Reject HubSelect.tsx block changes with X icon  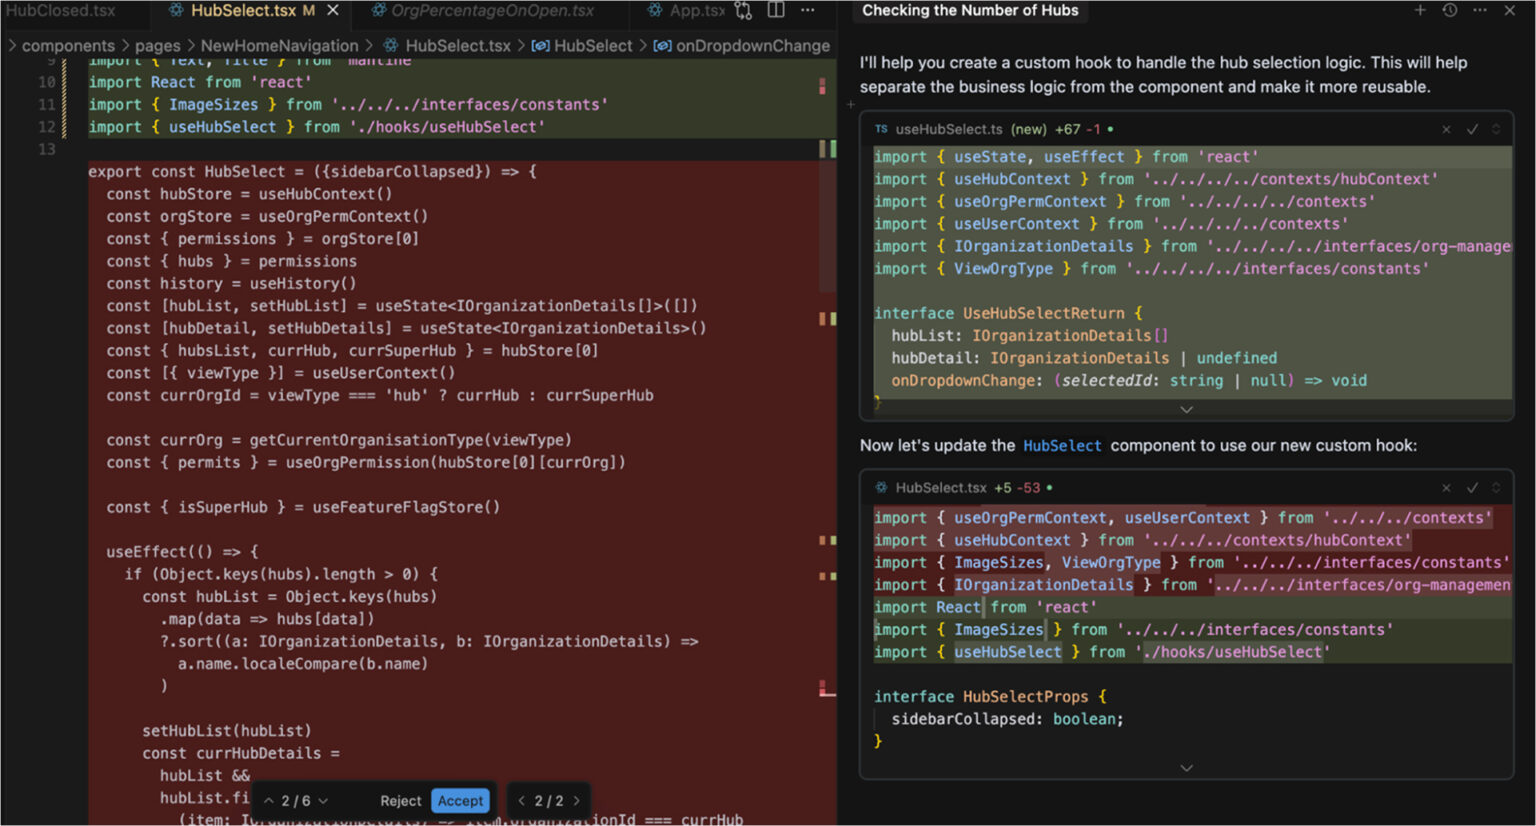(x=1446, y=488)
